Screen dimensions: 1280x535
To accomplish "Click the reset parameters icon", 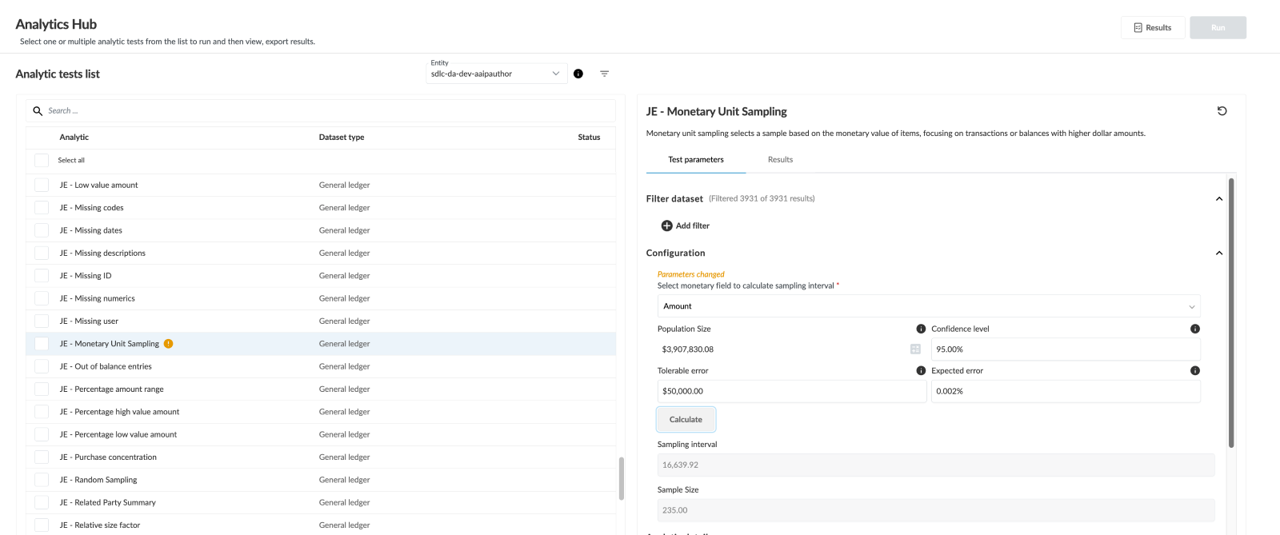I will (x=1221, y=111).
